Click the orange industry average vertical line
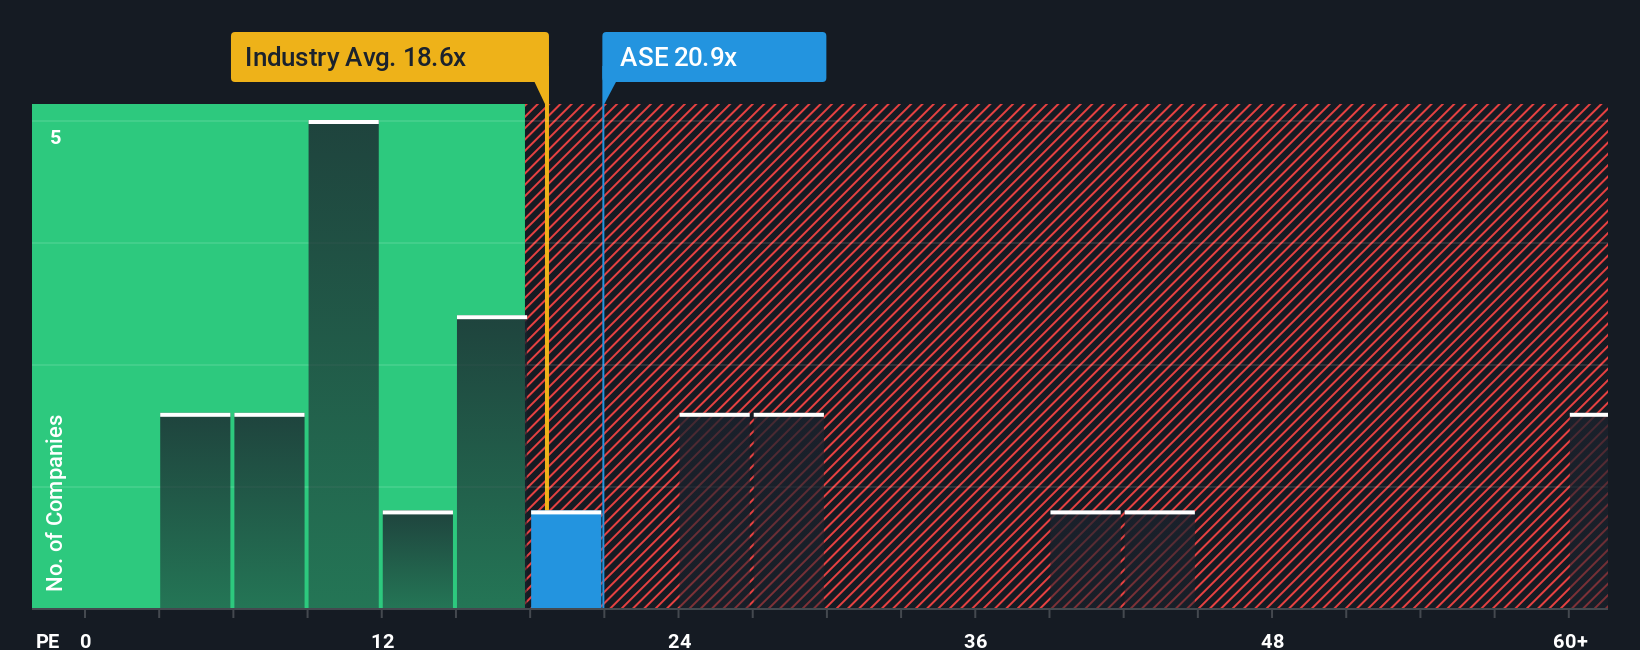 [x=547, y=308]
